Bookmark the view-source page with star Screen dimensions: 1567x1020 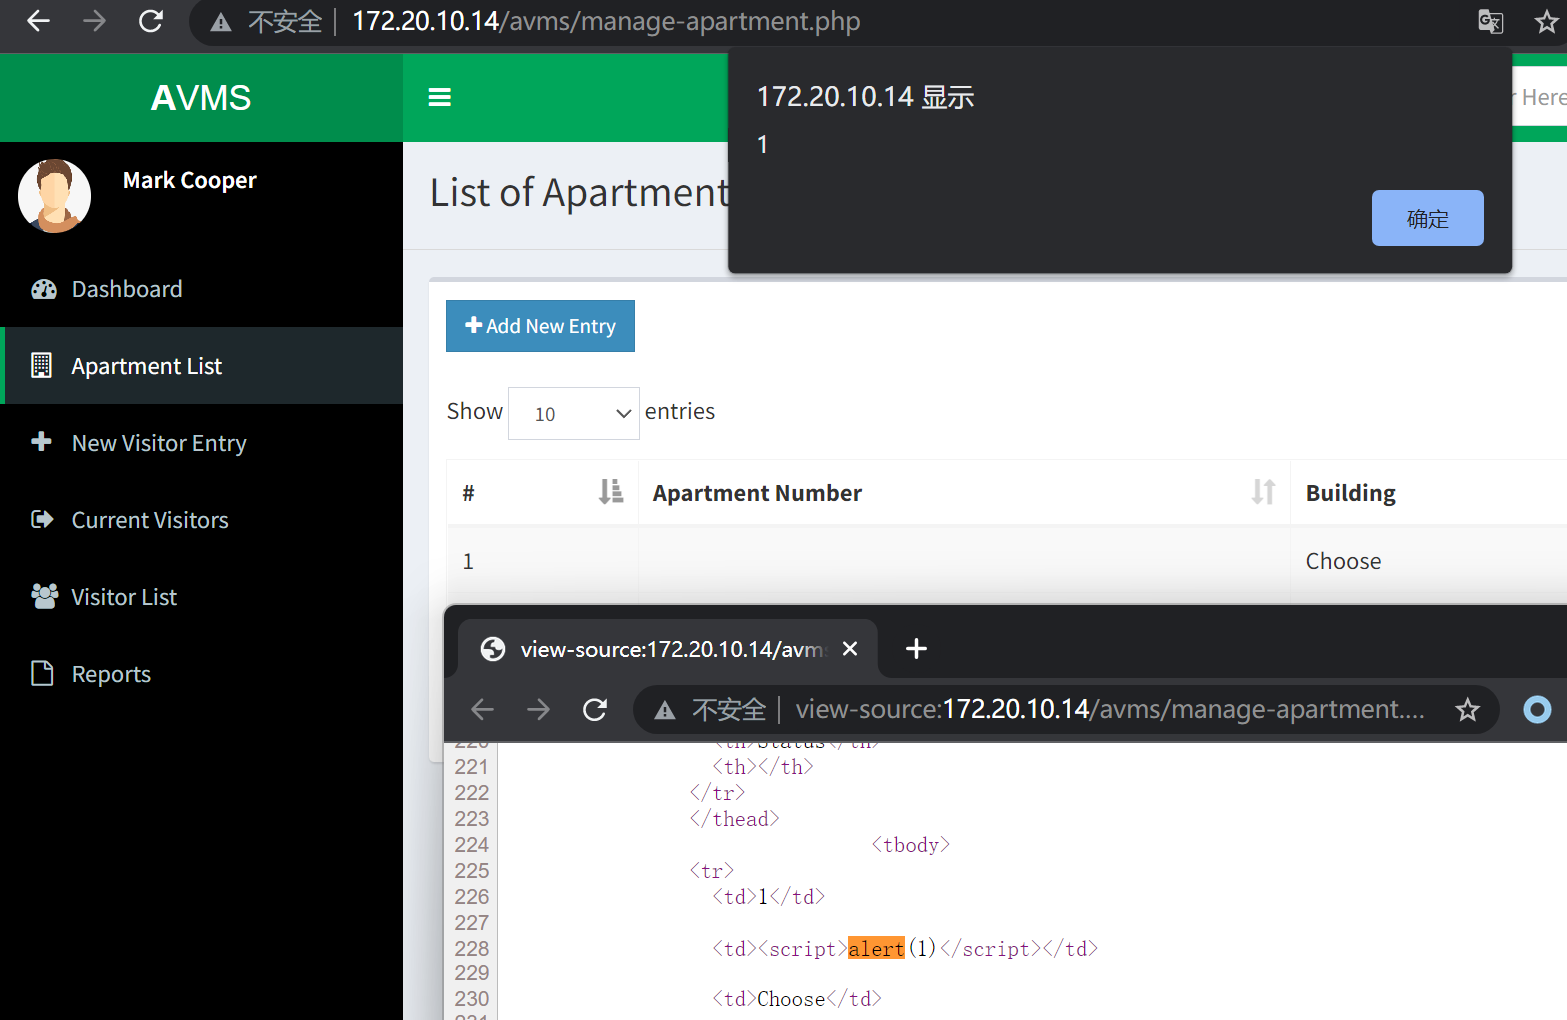(x=1467, y=709)
